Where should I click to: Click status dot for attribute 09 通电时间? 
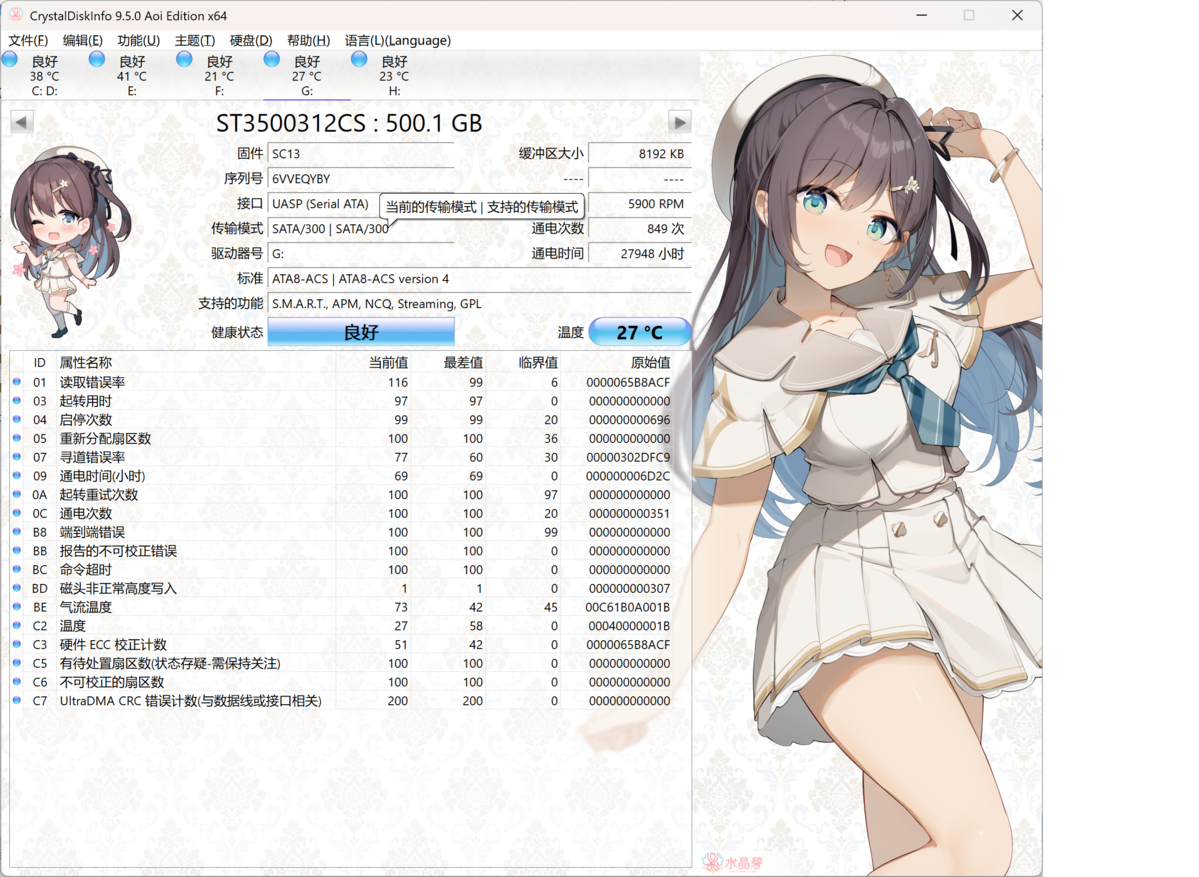tap(17, 476)
